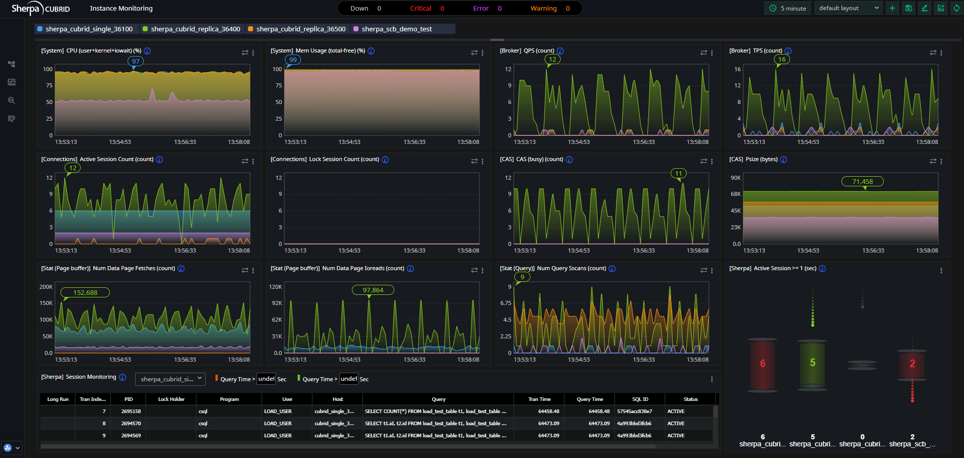Image resolution: width=964 pixels, height=458 pixels.
Task: Toggle sherpa_scb_demo_test instance legend
Action: pyautogui.click(x=395, y=29)
